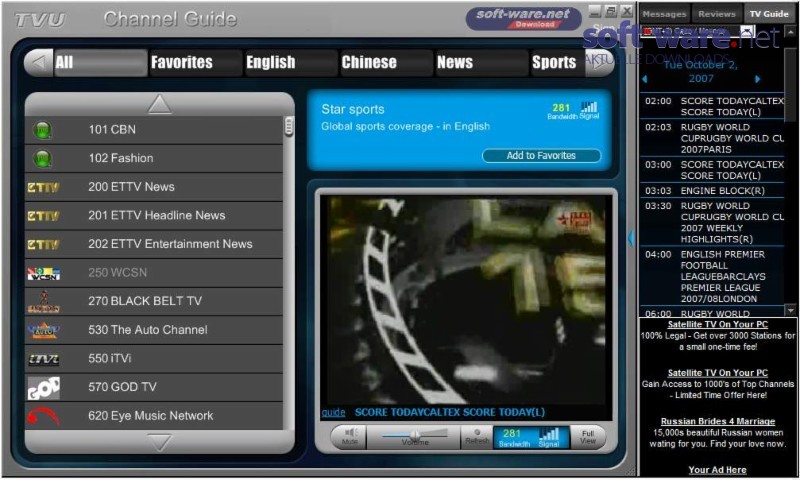The height and width of the screenshot is (480, 800).
Task: Go to previous category tabs with left arrow
Action: pos(39,63)
